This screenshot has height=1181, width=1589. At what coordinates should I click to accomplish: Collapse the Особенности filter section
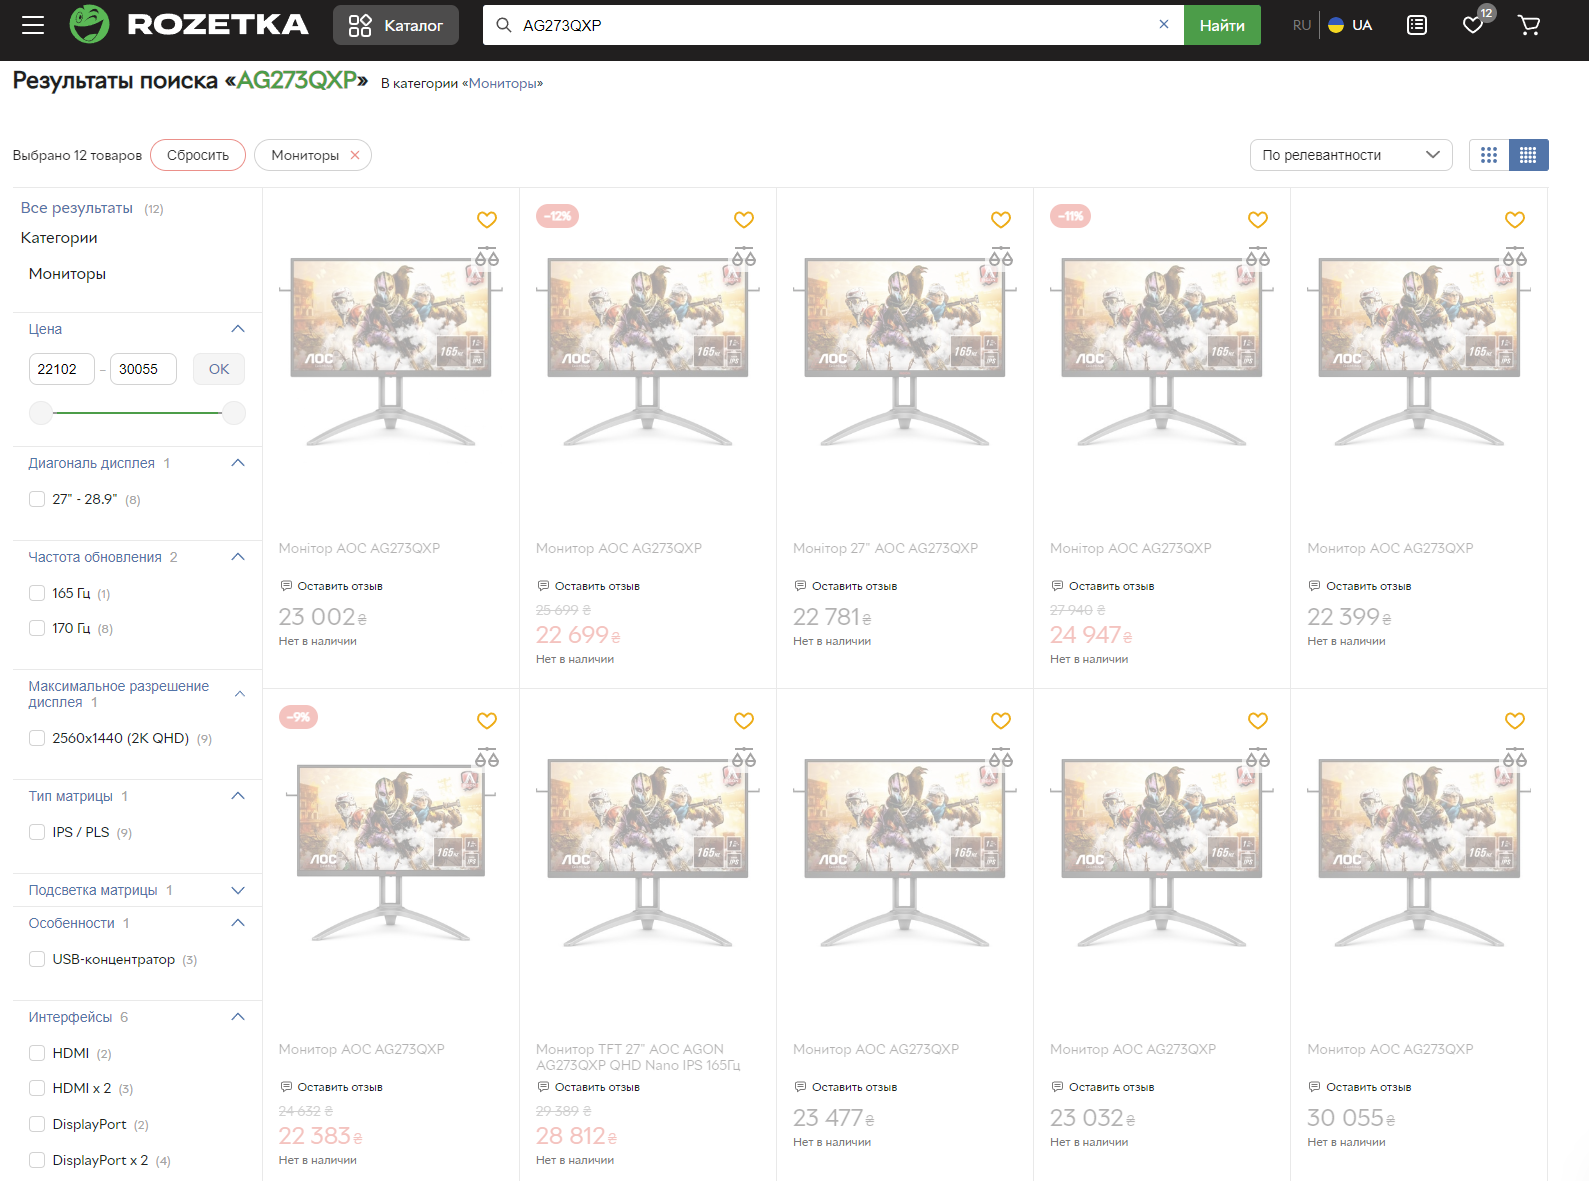point(238,923)
